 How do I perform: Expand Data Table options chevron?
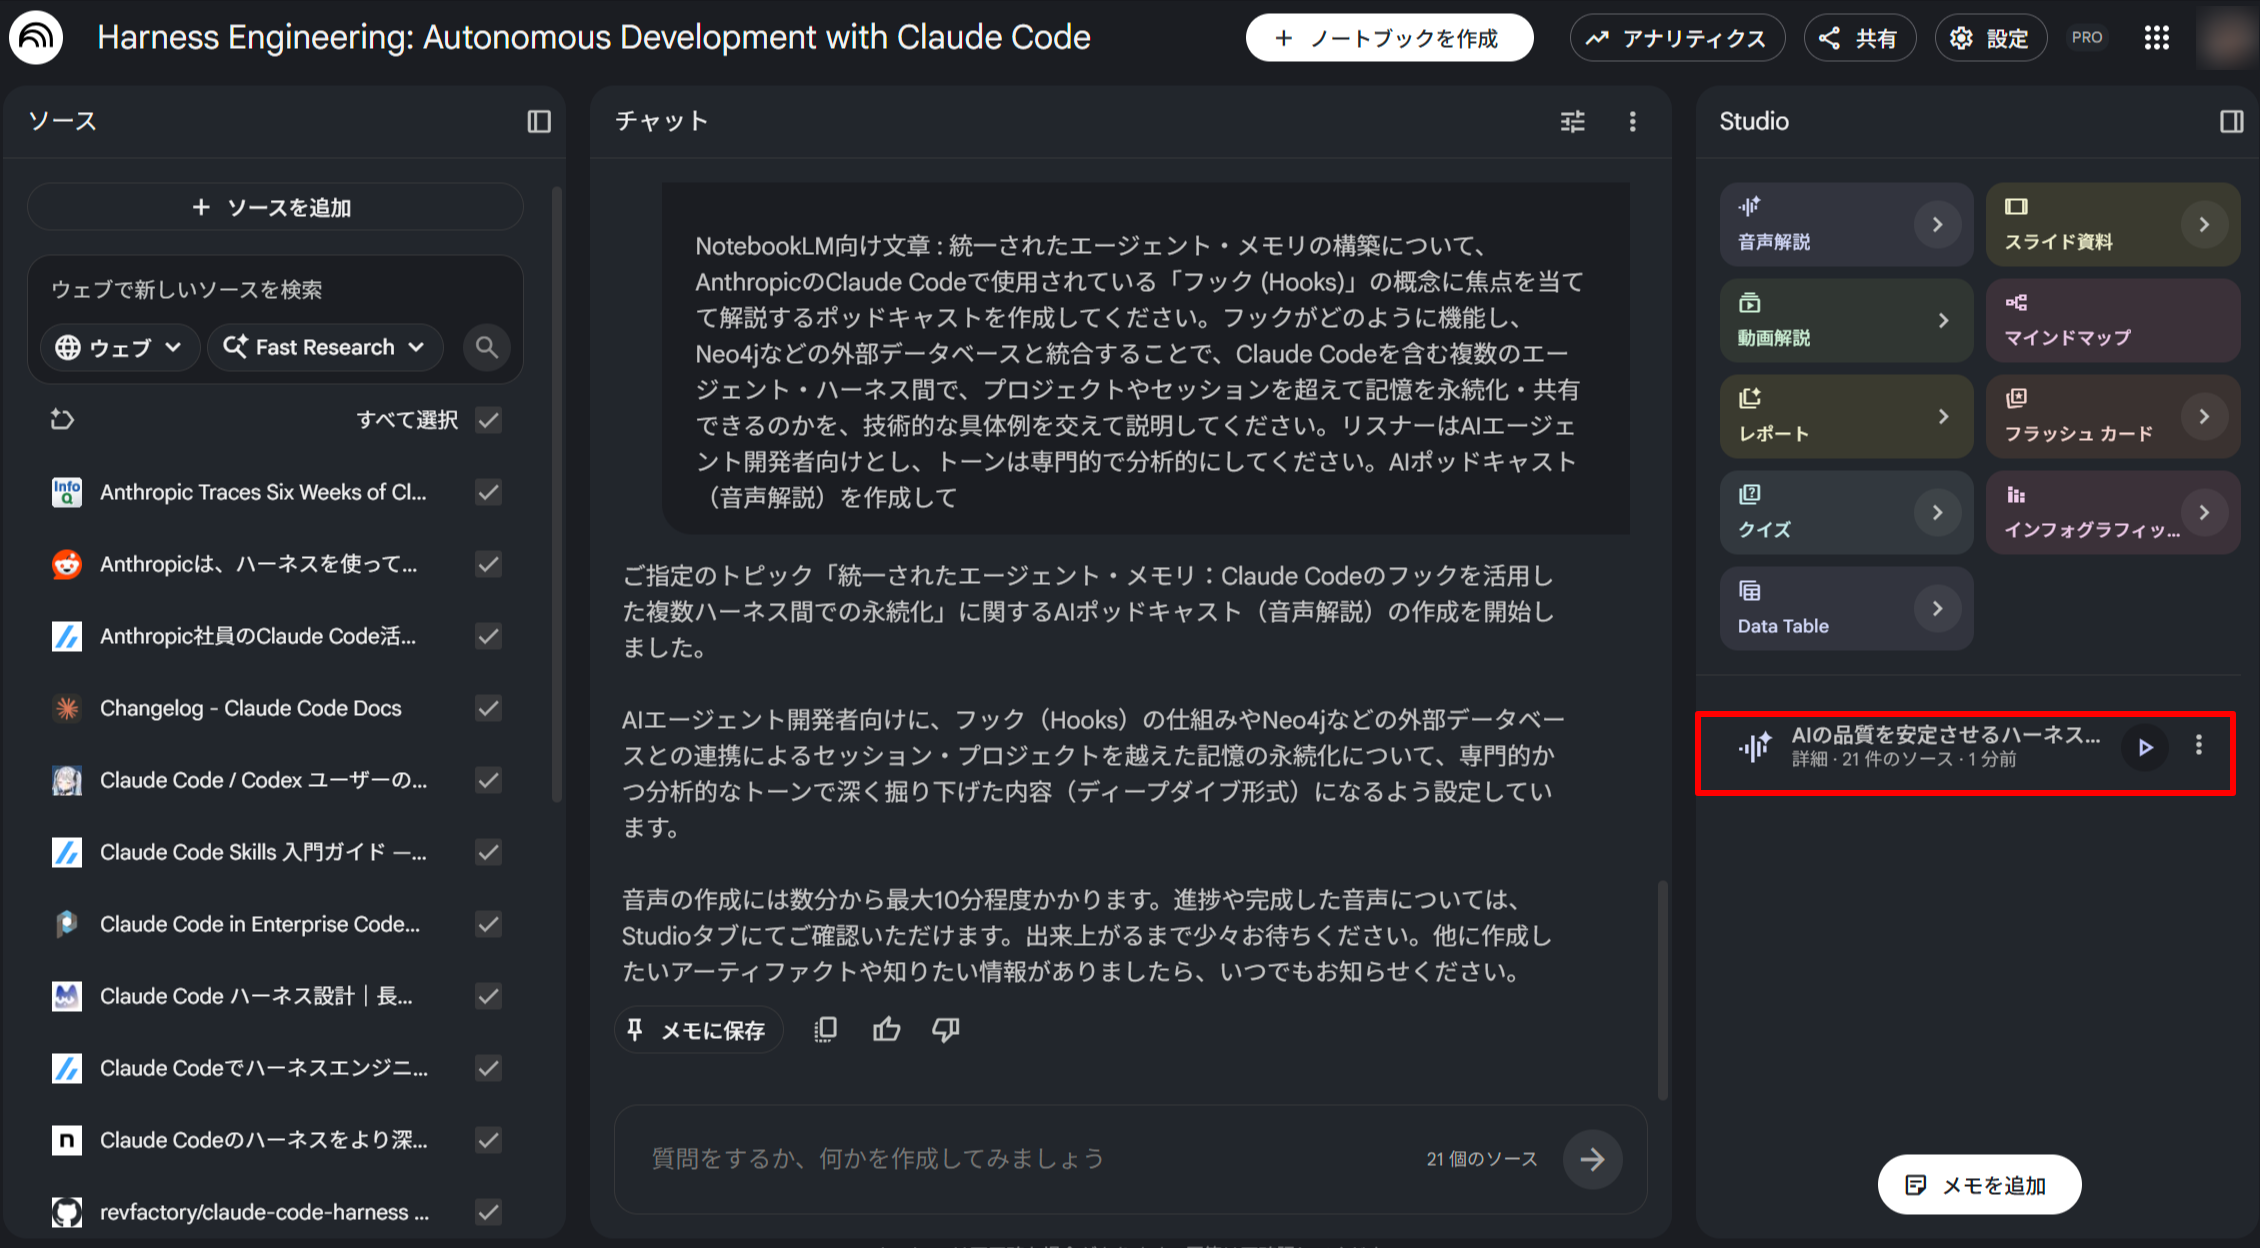pyautogui.click(x=1937, y=608)
